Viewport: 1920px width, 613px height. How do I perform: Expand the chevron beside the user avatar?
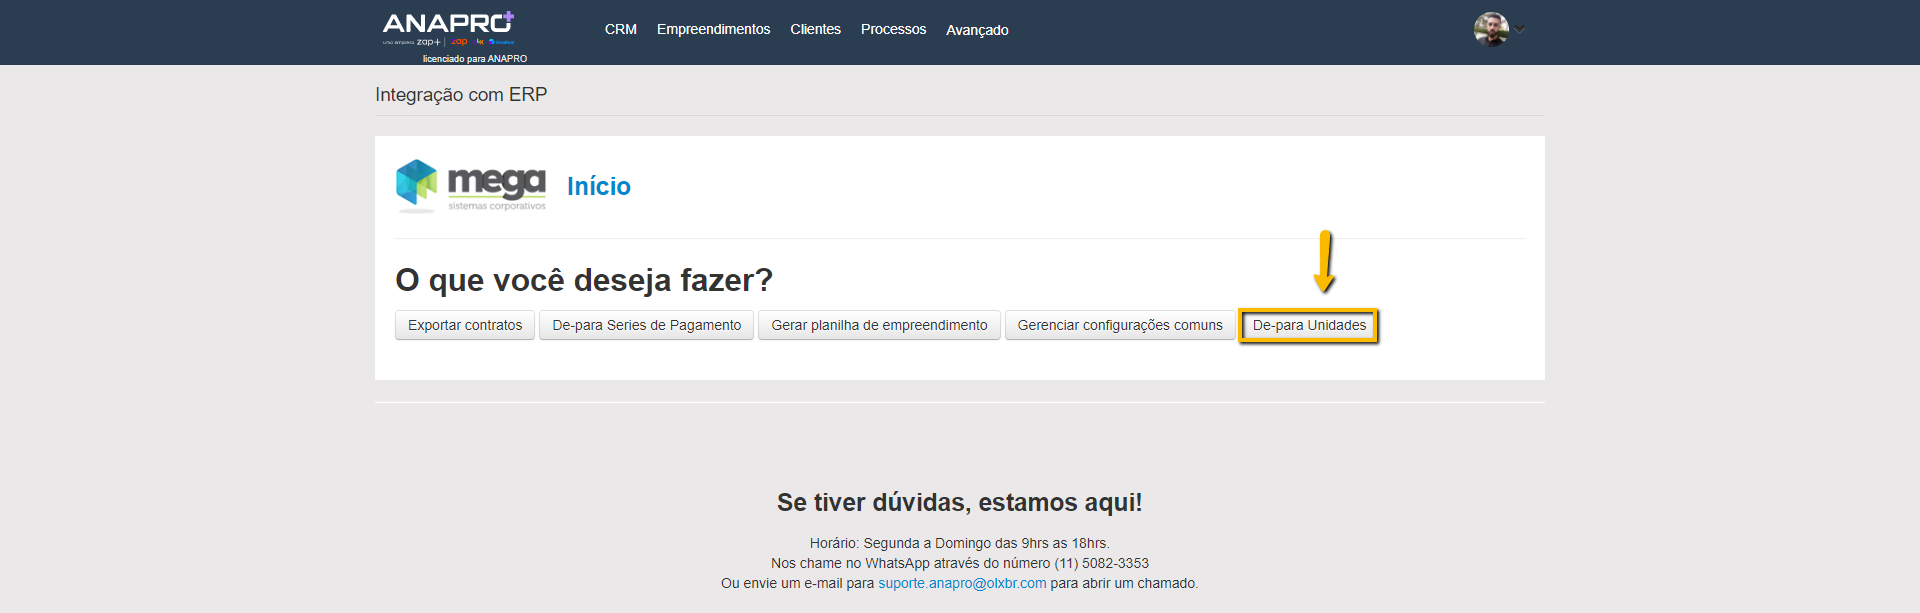(1520, 30)
